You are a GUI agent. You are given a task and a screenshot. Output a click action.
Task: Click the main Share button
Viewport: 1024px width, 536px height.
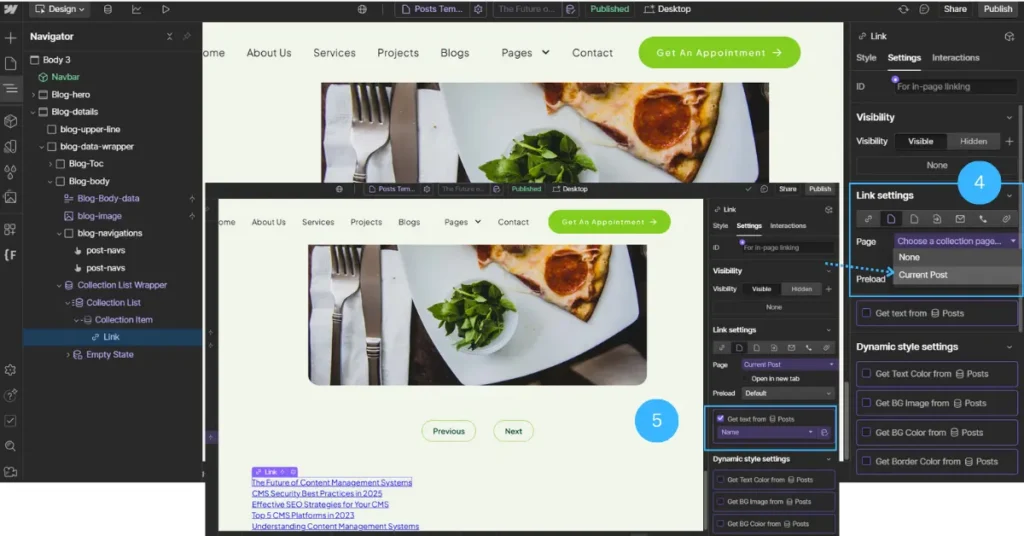[x=955, y=9]
